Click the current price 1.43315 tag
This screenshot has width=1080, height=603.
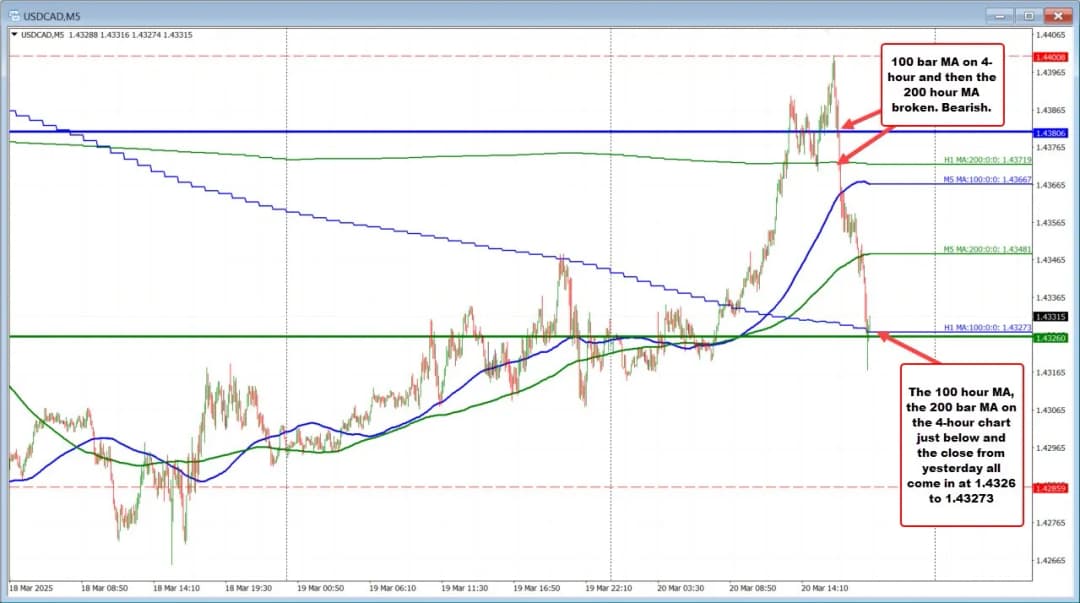pos(1052,316)
